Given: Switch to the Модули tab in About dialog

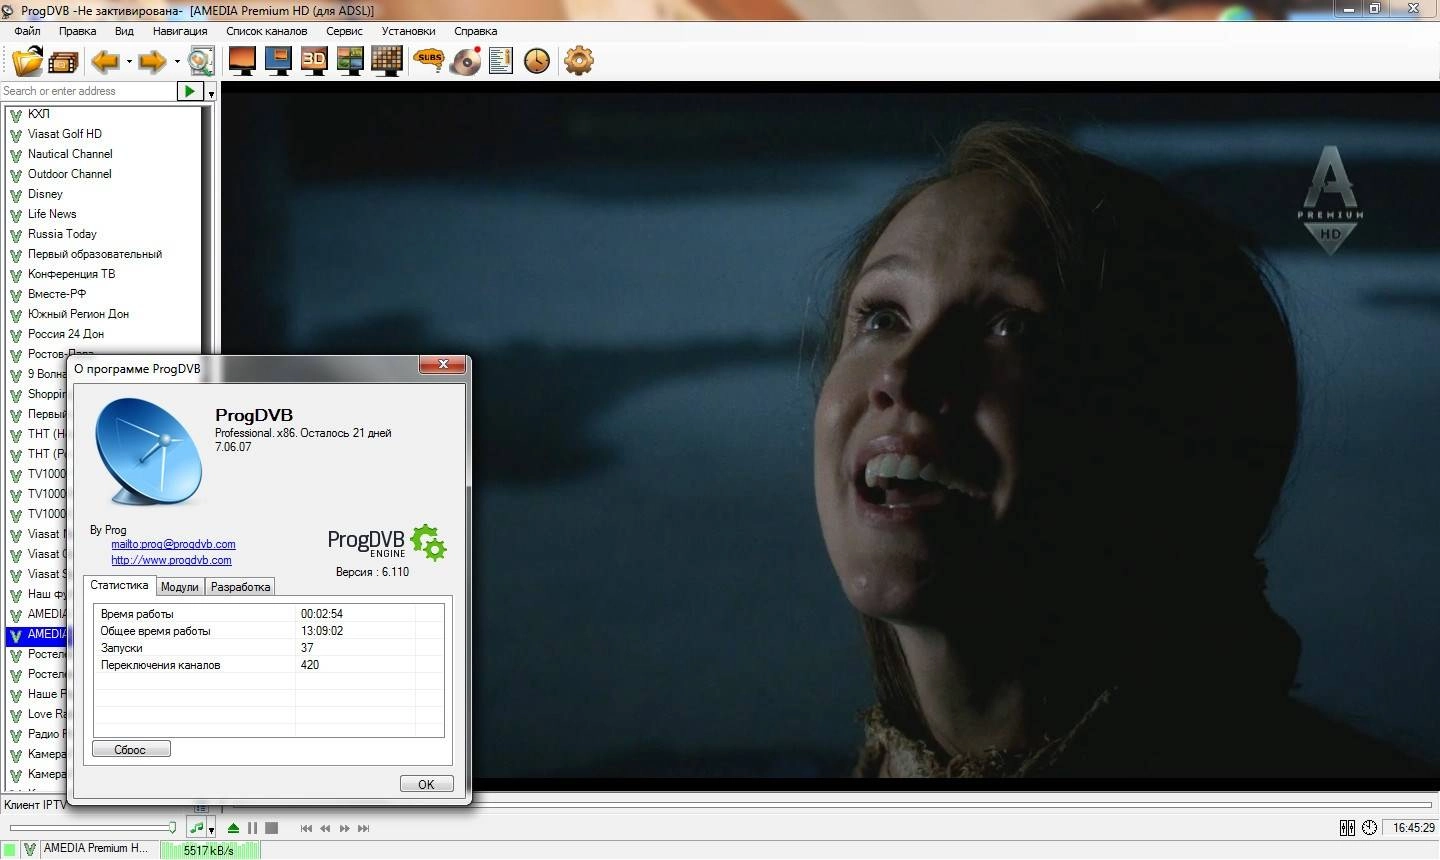Looking at the screenshot, I should [180, 587].
